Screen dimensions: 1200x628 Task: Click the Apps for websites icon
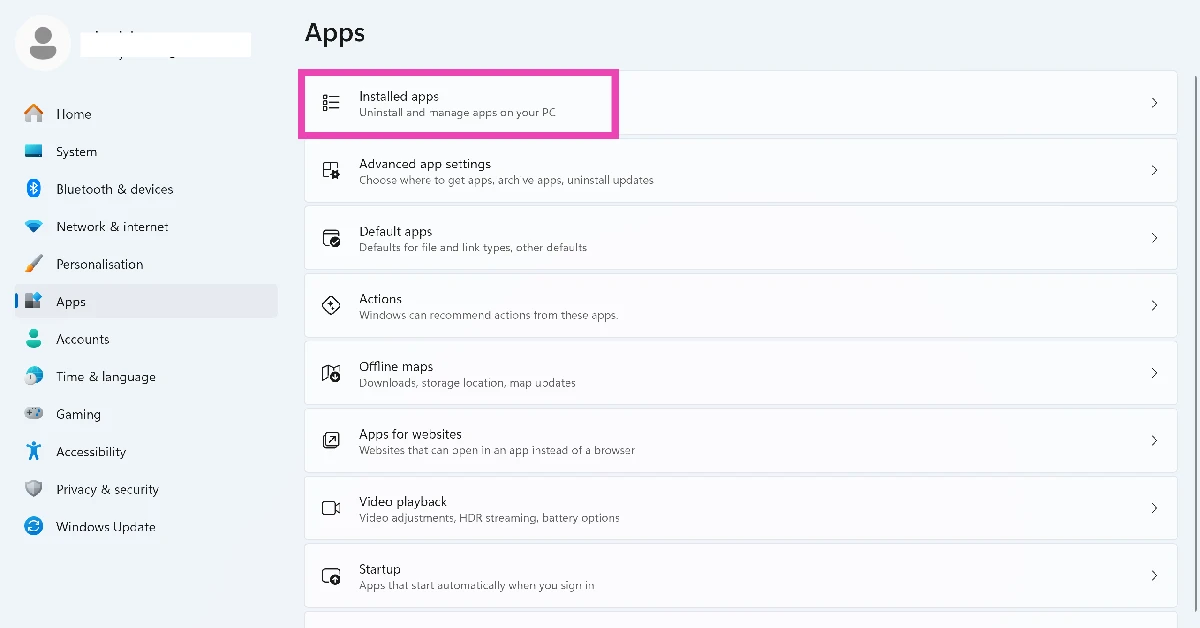[330, 440]
